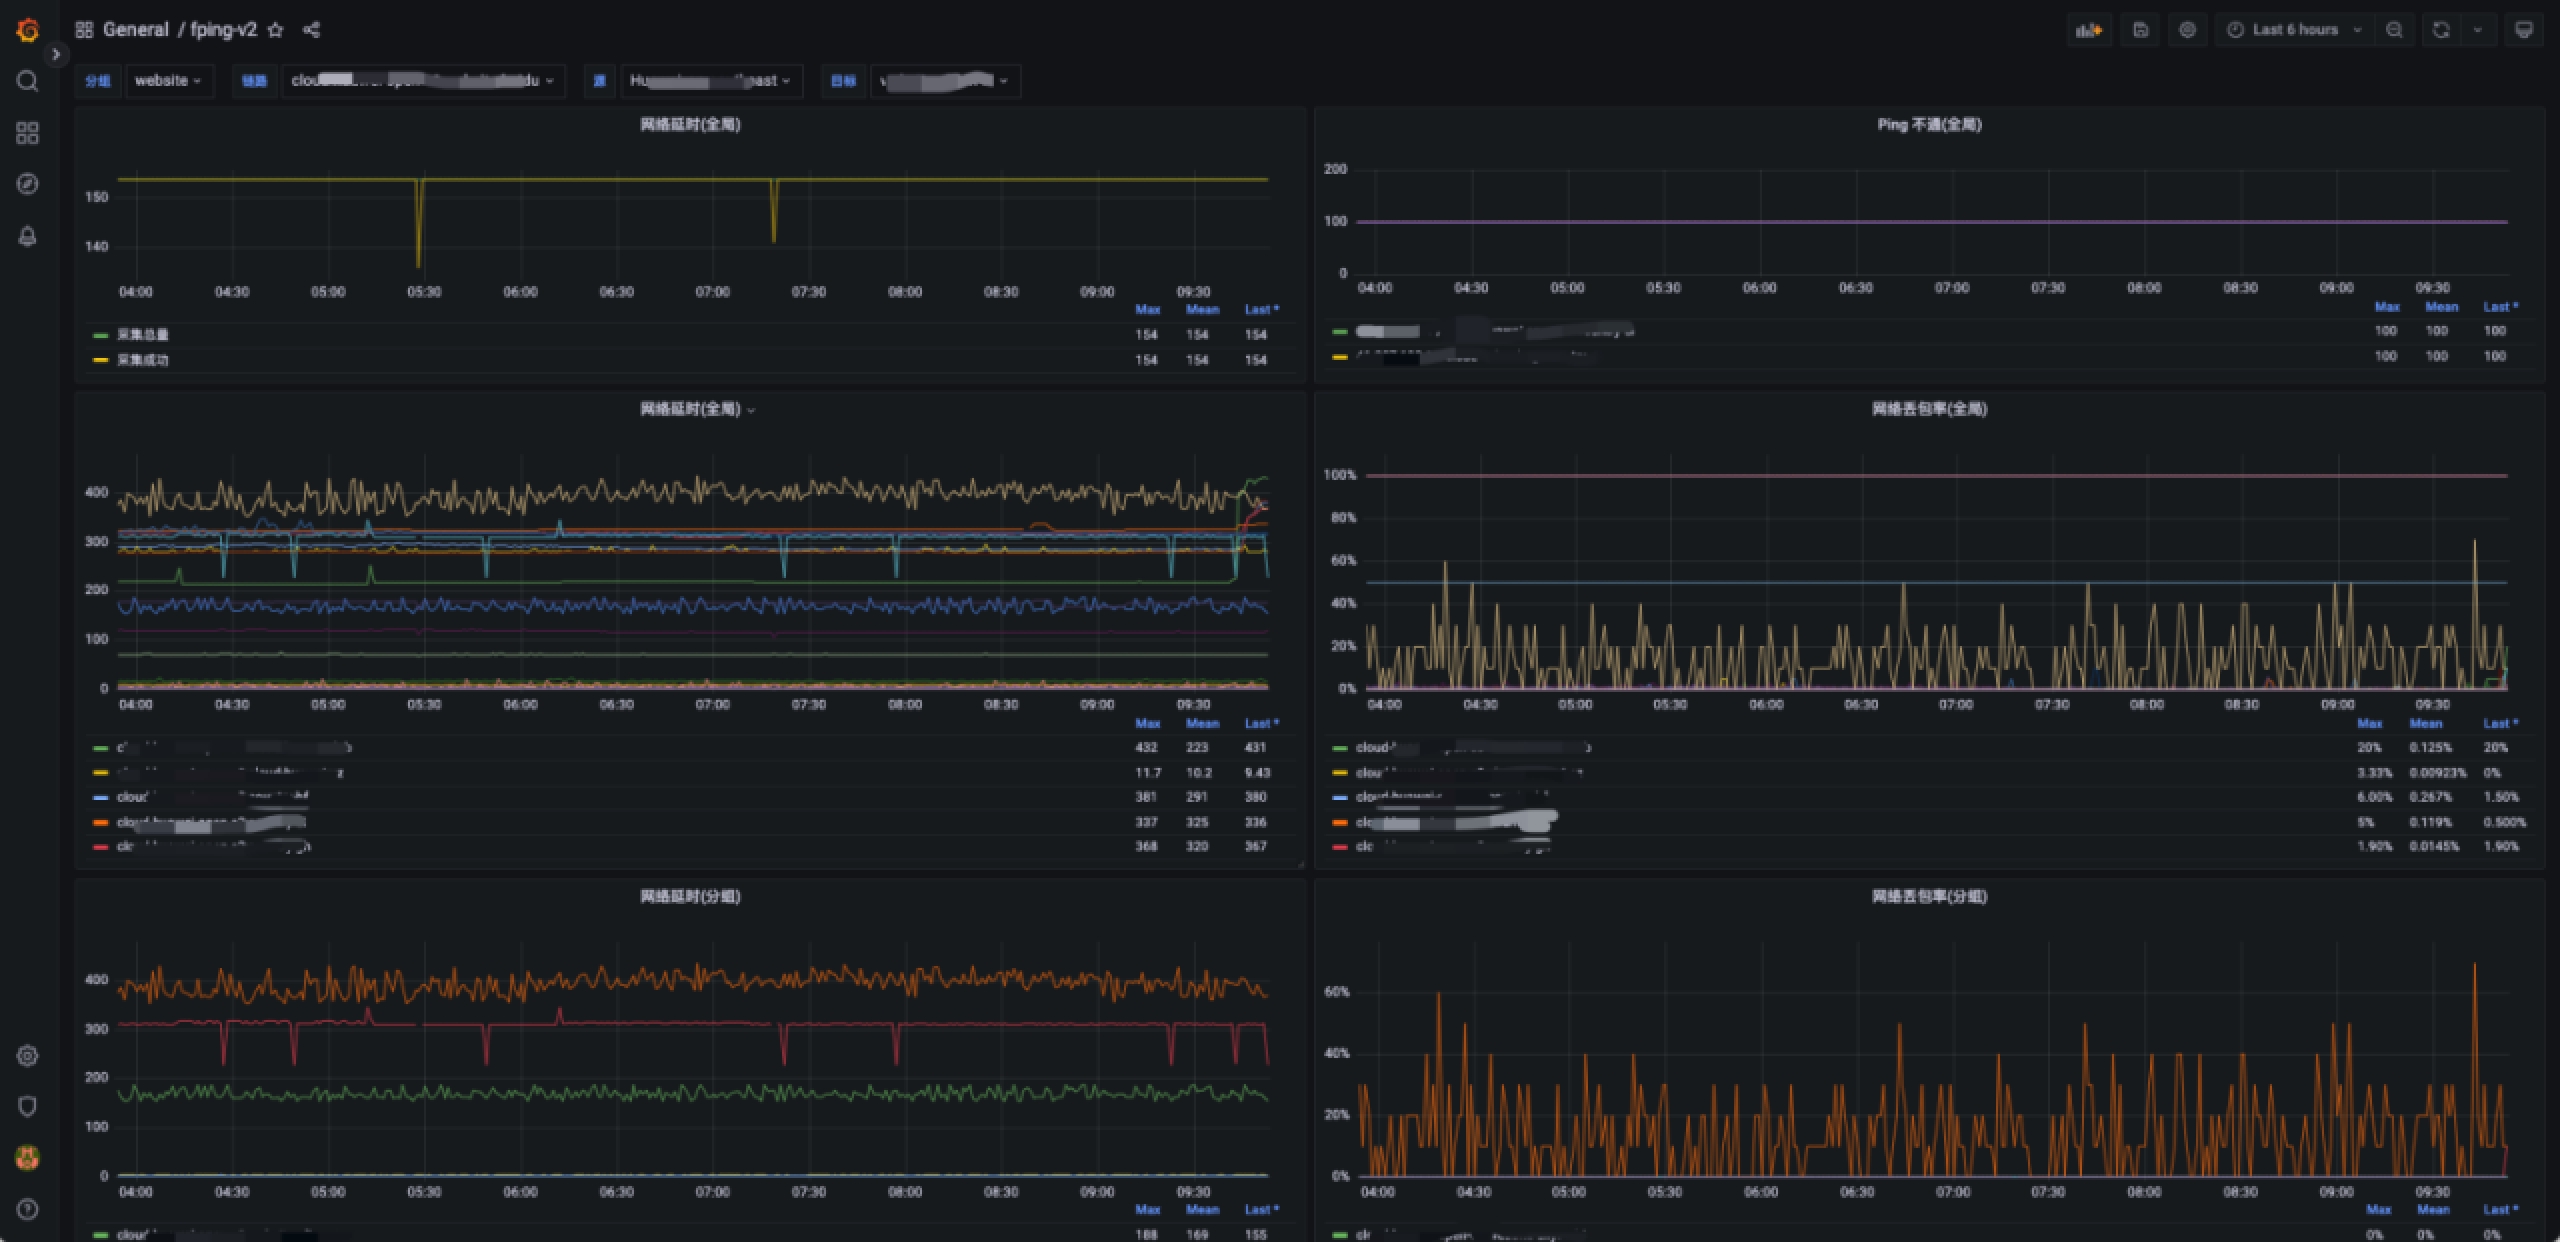Open Explore from the sidebar compass
The width and height of the screenshot is (2560, 1242).
click(x=27, y=184)
